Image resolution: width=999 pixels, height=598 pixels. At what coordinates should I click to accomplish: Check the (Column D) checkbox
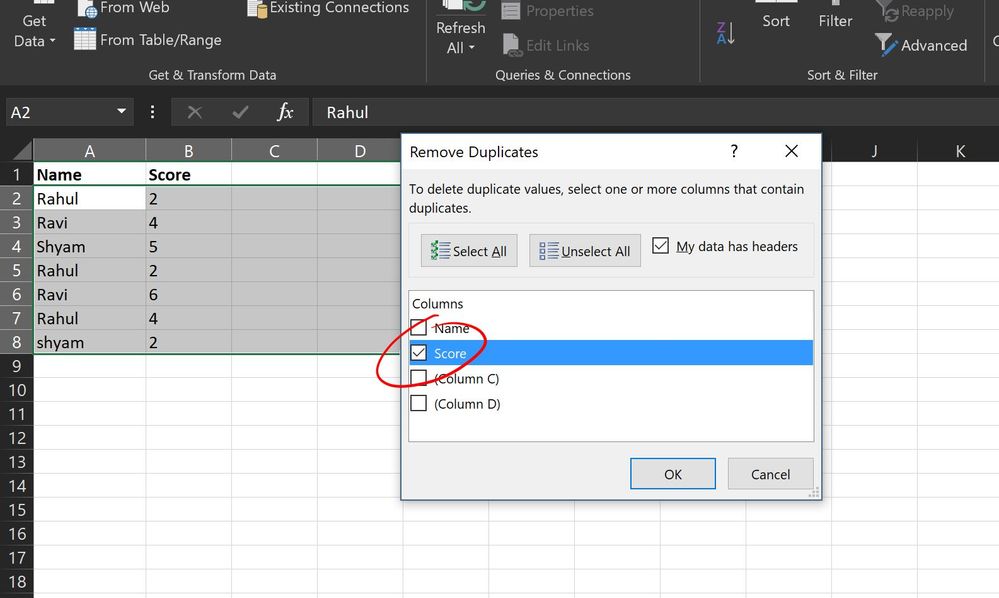click(419, 403)
